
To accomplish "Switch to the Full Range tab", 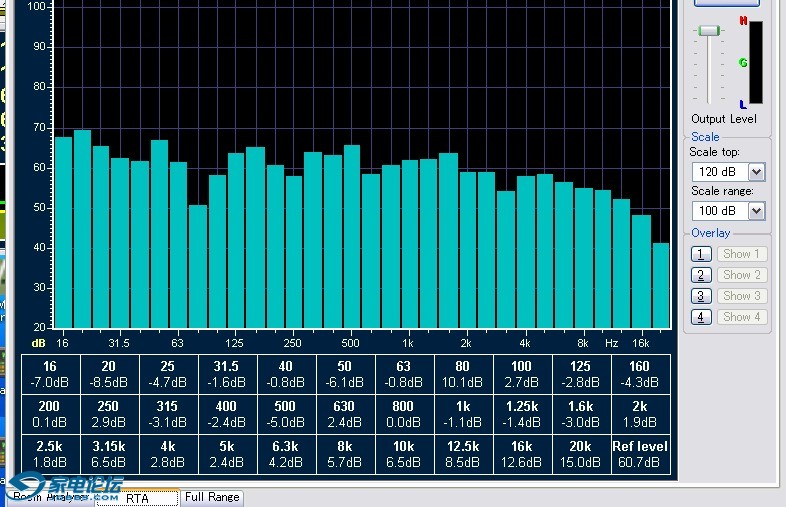I will tap(212, 497).
